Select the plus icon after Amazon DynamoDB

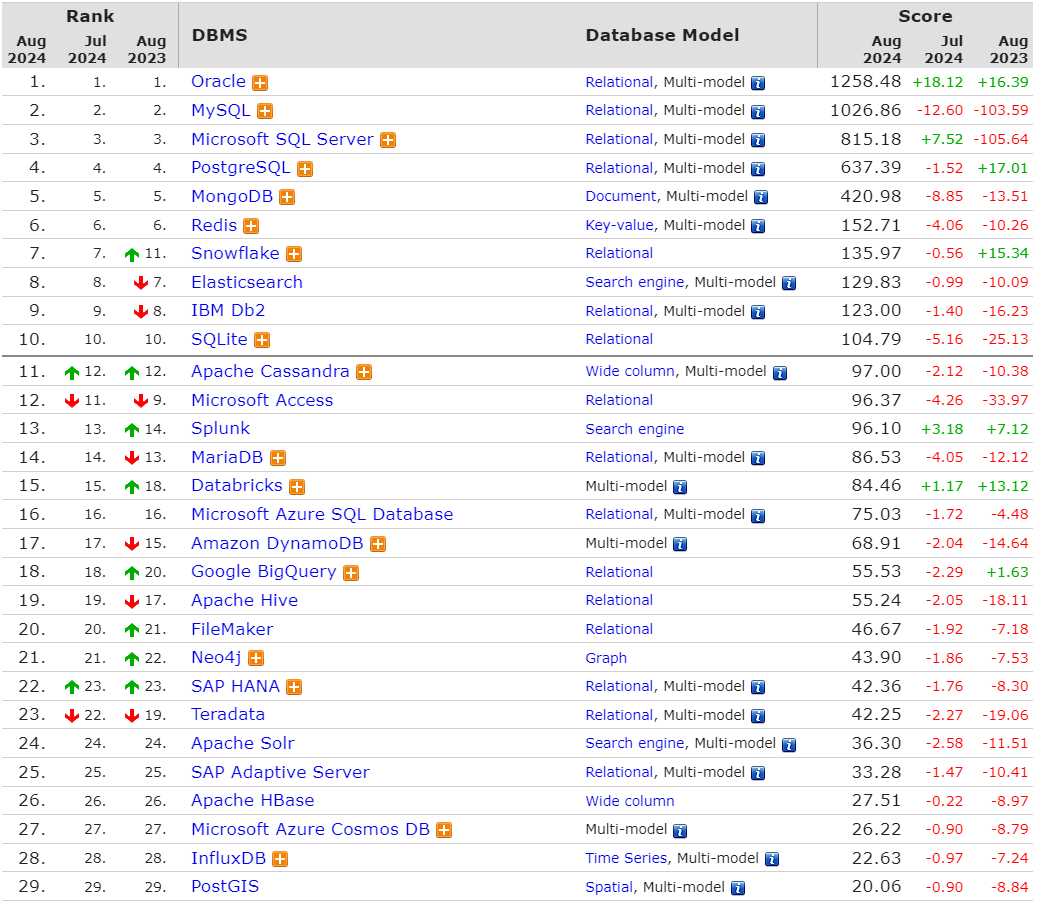coord(378,544)
